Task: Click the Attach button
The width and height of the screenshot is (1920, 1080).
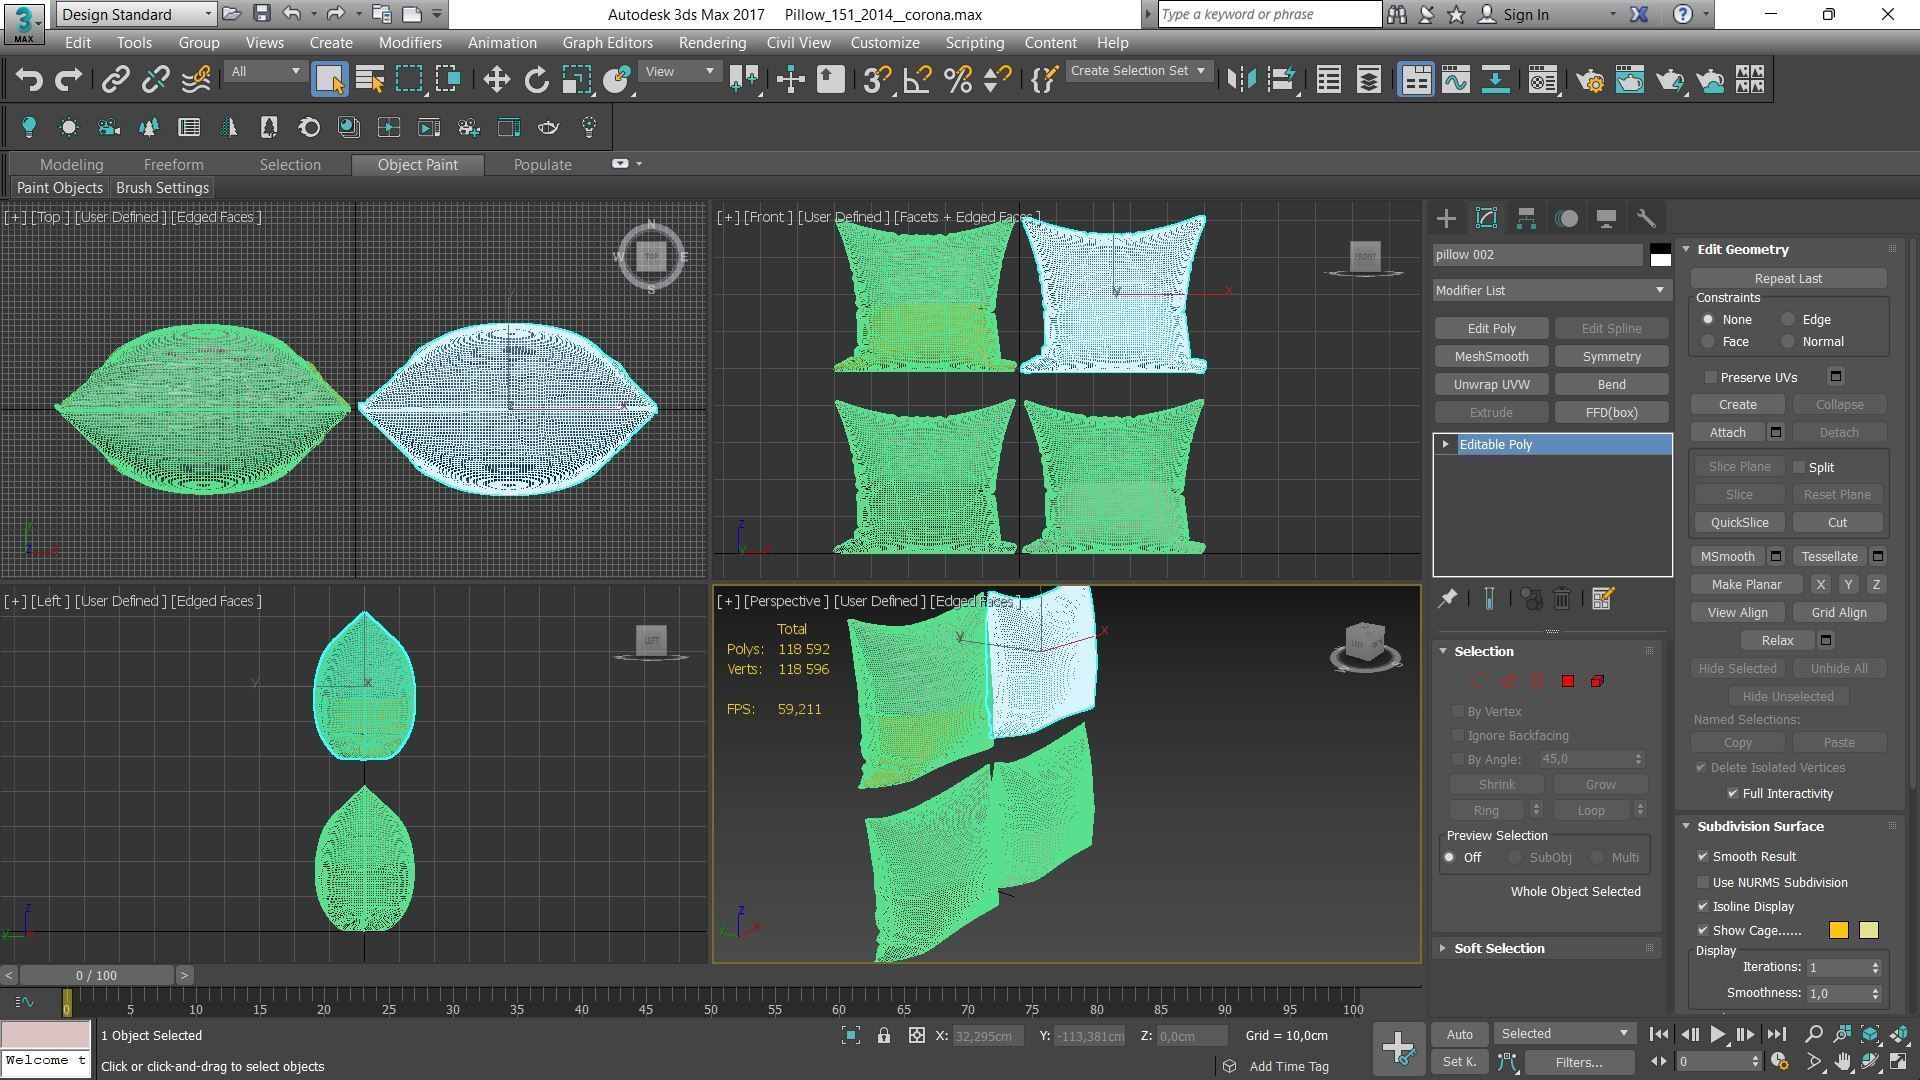Action: pyautogui.click(x=1727, y=432)
